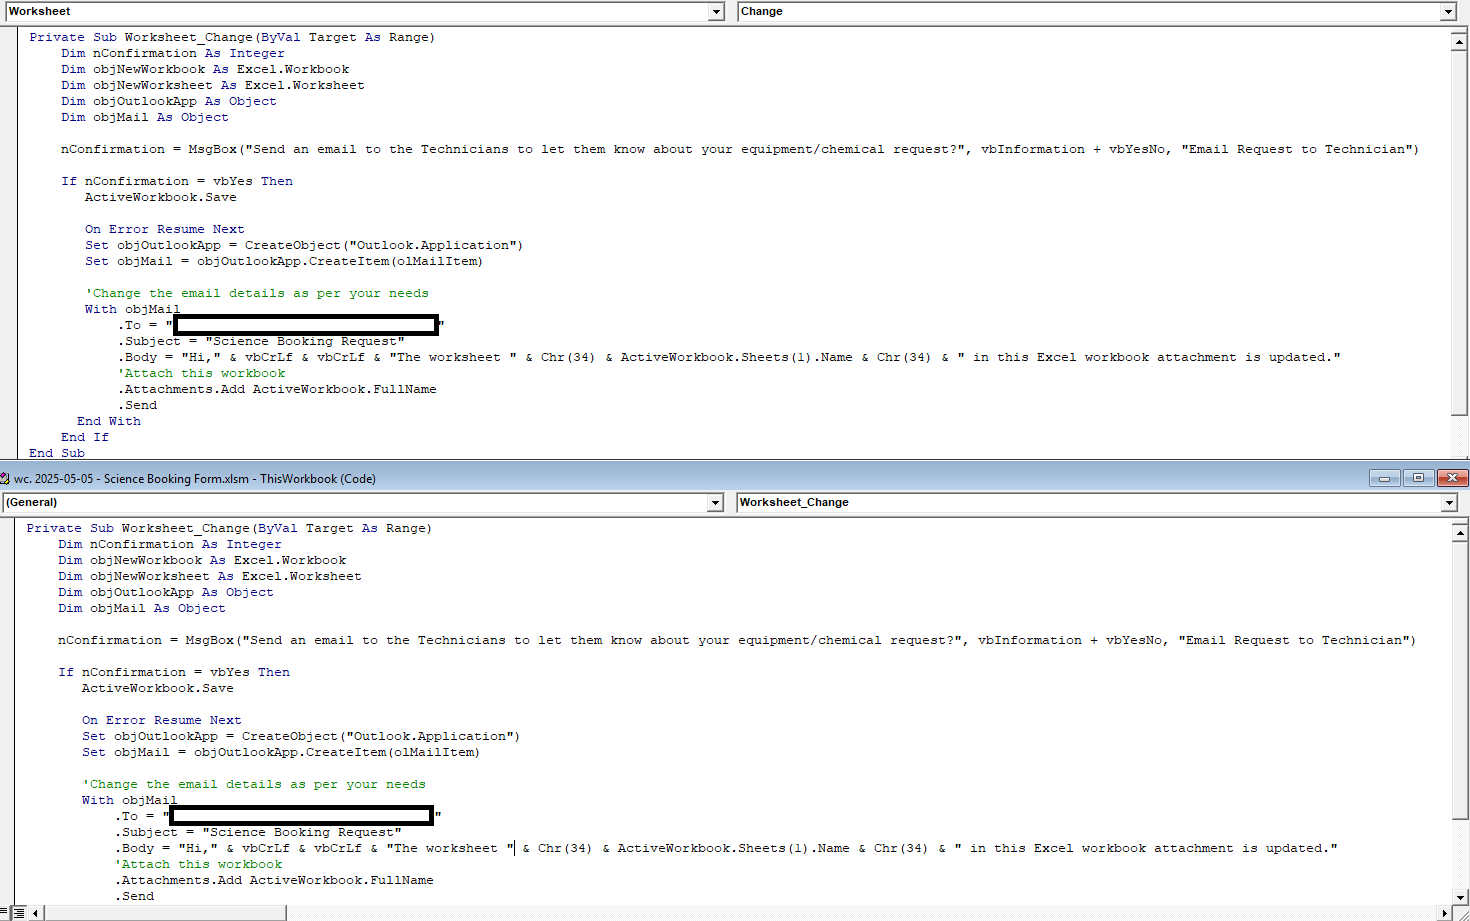1470x921 pixels.
Task: Click the ThisWorkbook code window title icon
Action: 5,479
